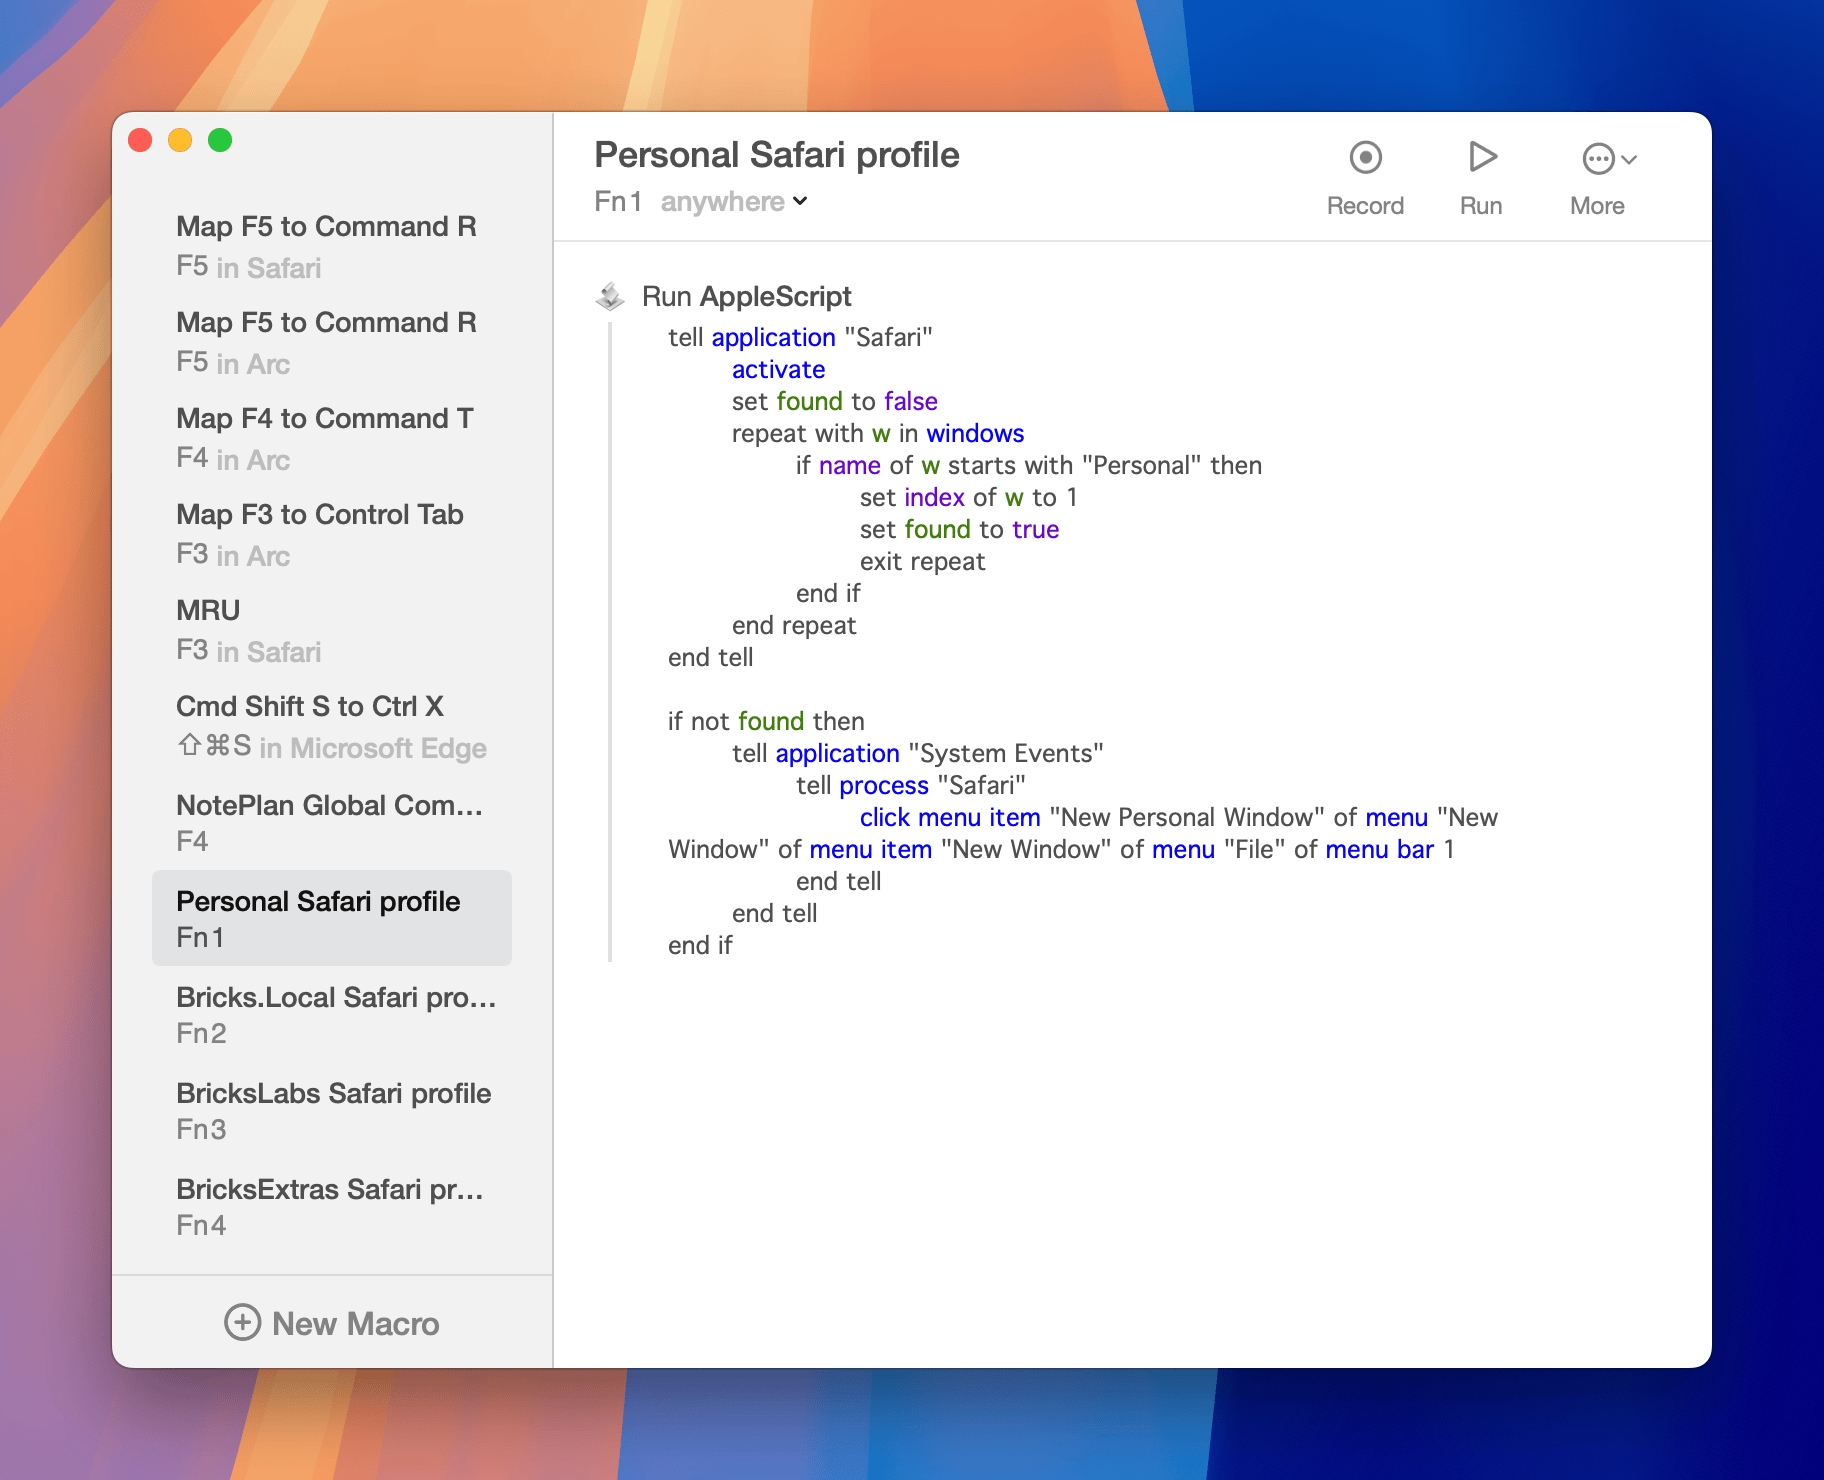1824x1480 pixels.
Task: Click the Record macro icon
Action: tap(1365, 158)
